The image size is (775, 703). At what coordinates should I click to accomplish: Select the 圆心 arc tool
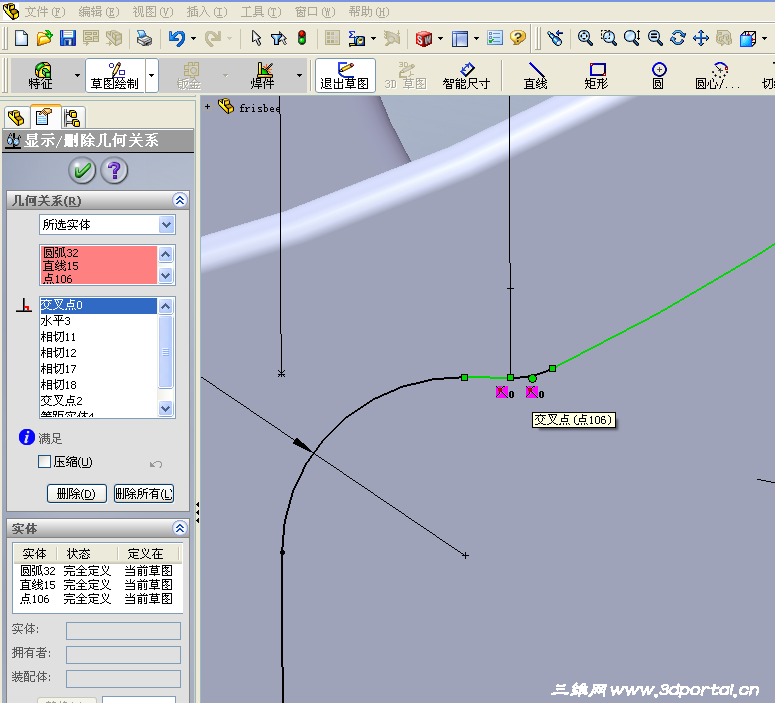point(718,76)
